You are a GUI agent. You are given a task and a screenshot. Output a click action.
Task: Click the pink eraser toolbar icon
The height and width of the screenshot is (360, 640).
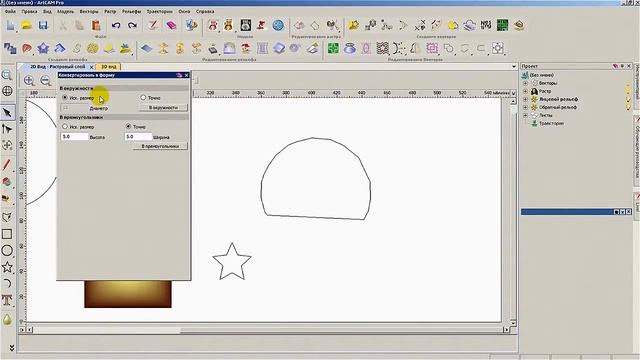pos(171,25)
